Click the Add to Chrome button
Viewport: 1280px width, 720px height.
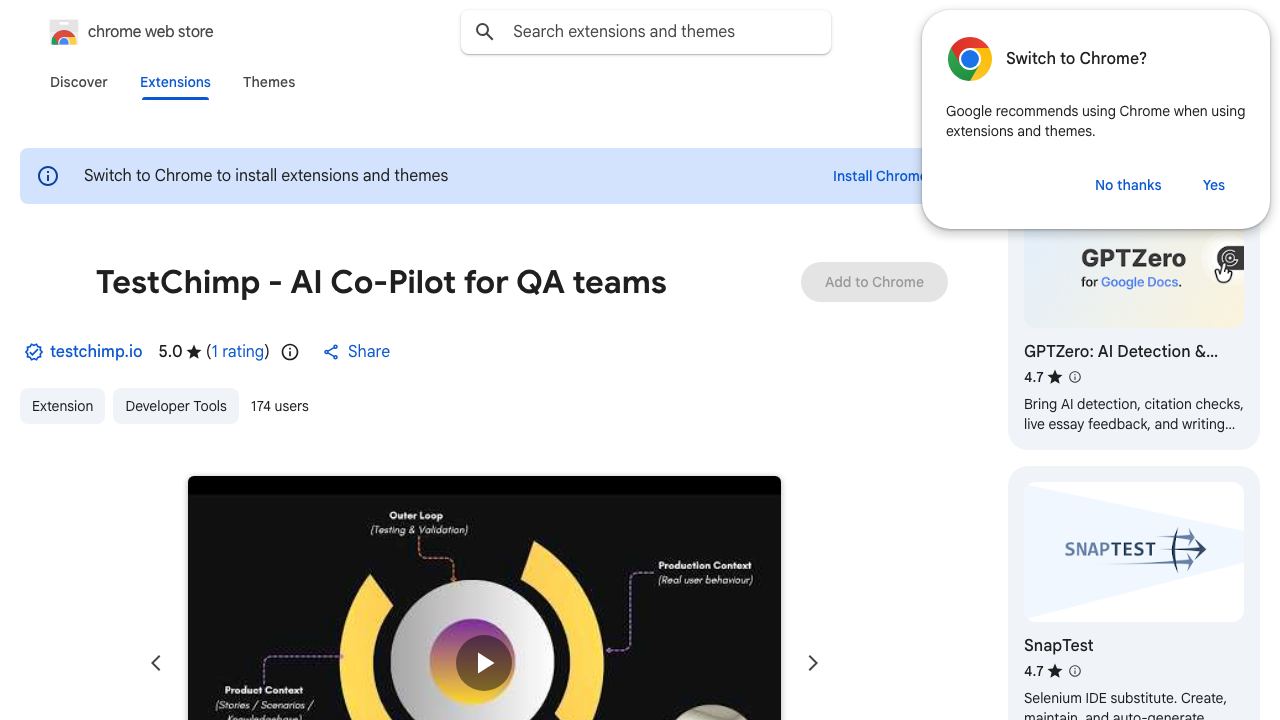874,282
